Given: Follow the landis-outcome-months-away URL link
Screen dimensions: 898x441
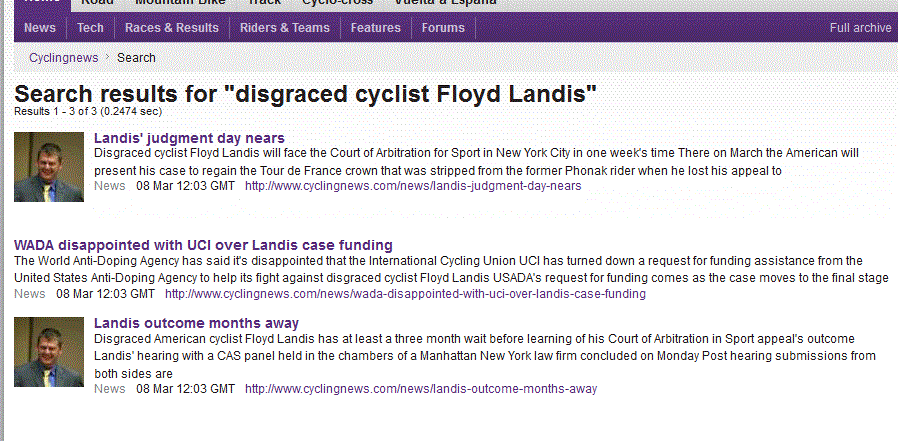Looking at the screenshot, I should coord(421,388).
